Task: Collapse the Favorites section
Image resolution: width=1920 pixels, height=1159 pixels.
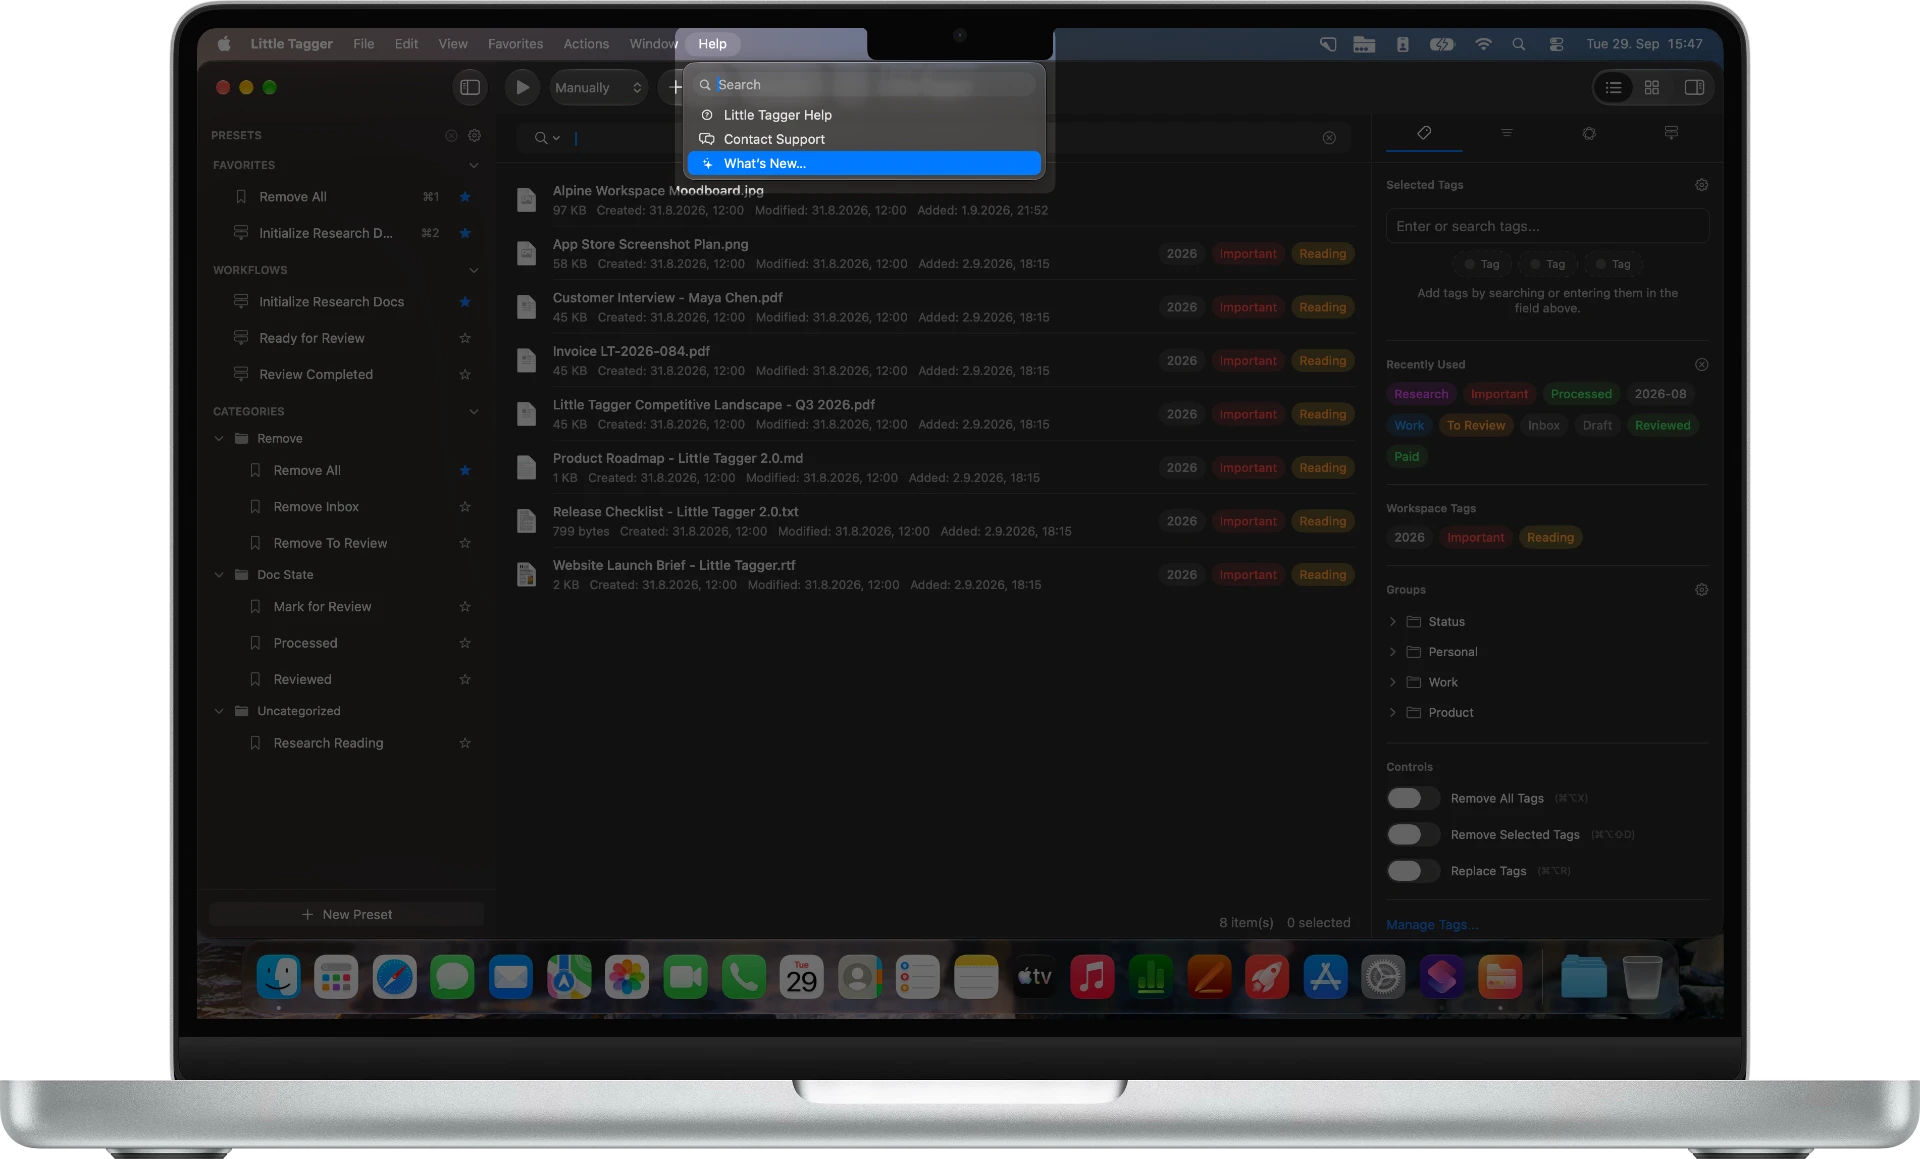Action: tap(474, 165)
